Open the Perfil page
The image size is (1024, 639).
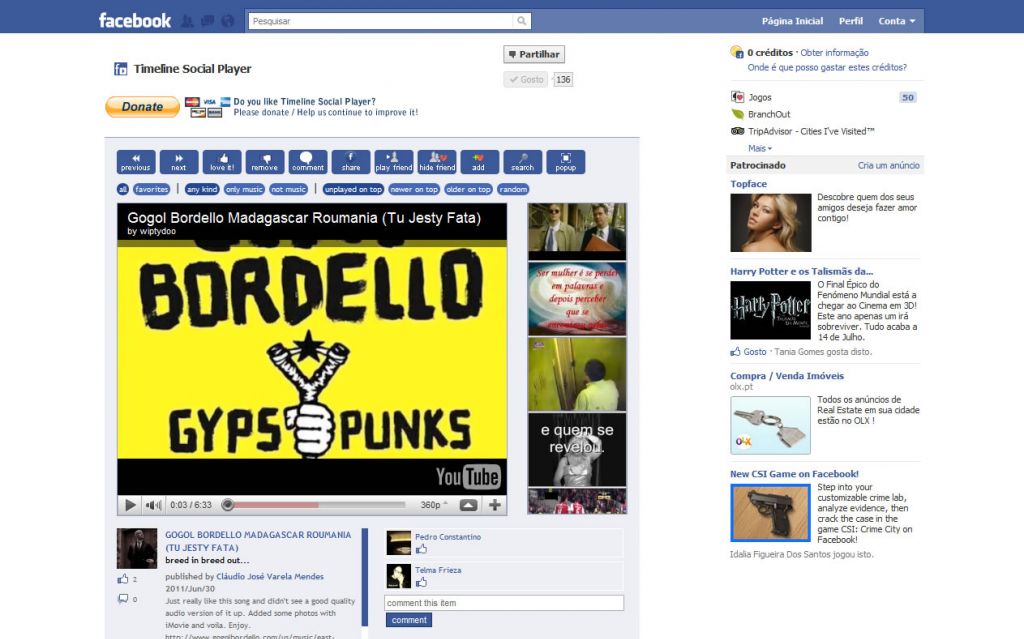[x=850, y=21]
